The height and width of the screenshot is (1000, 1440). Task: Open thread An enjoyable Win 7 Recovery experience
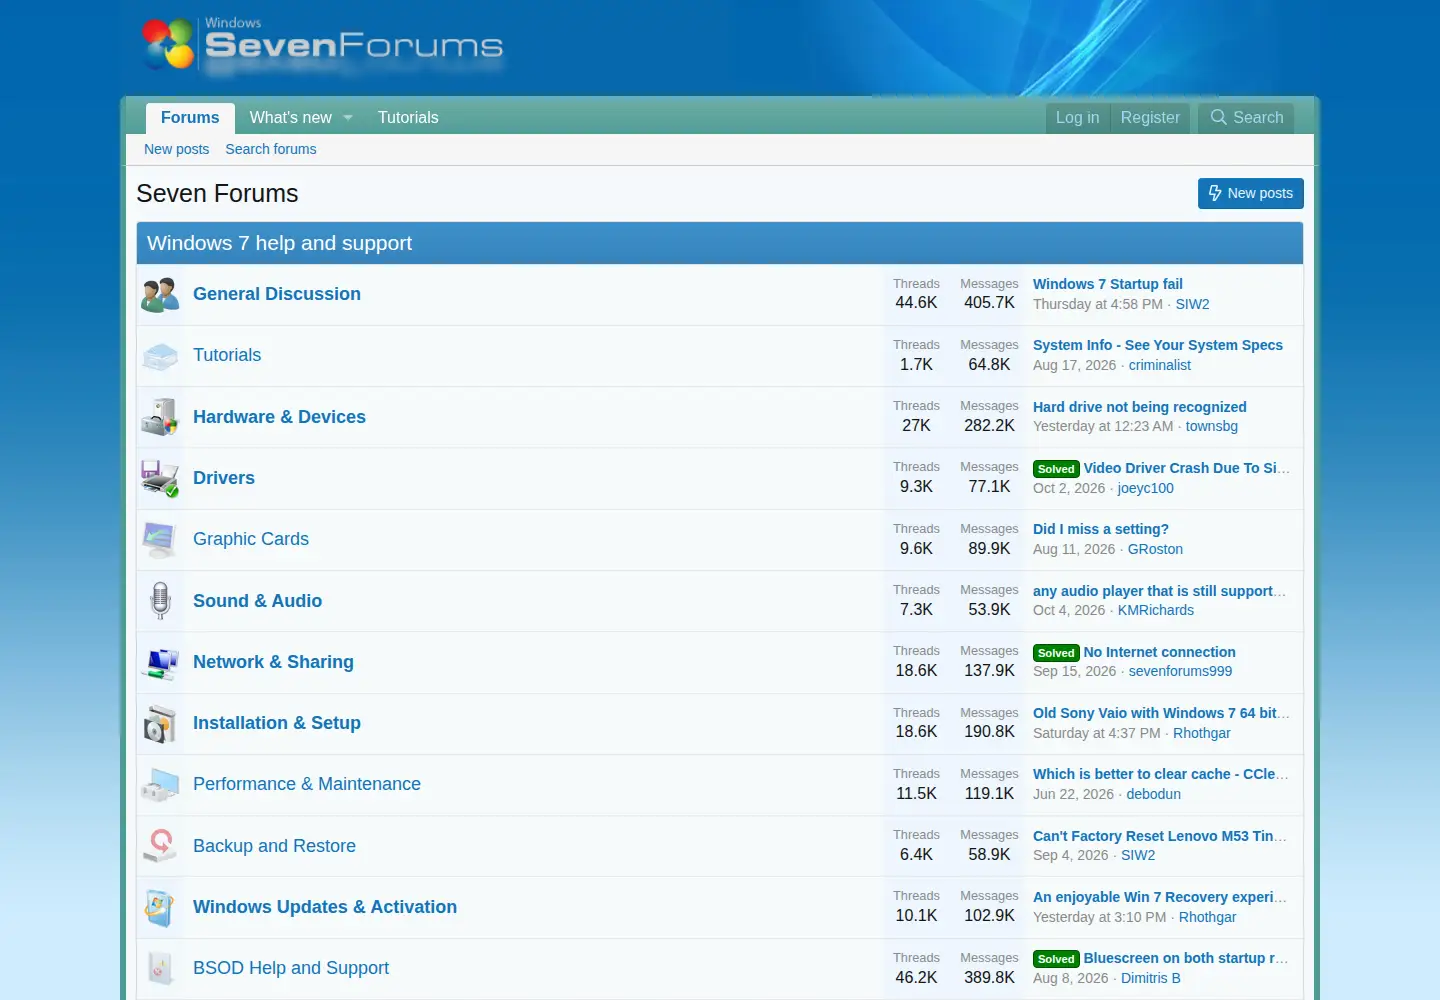coord(1160,897)
